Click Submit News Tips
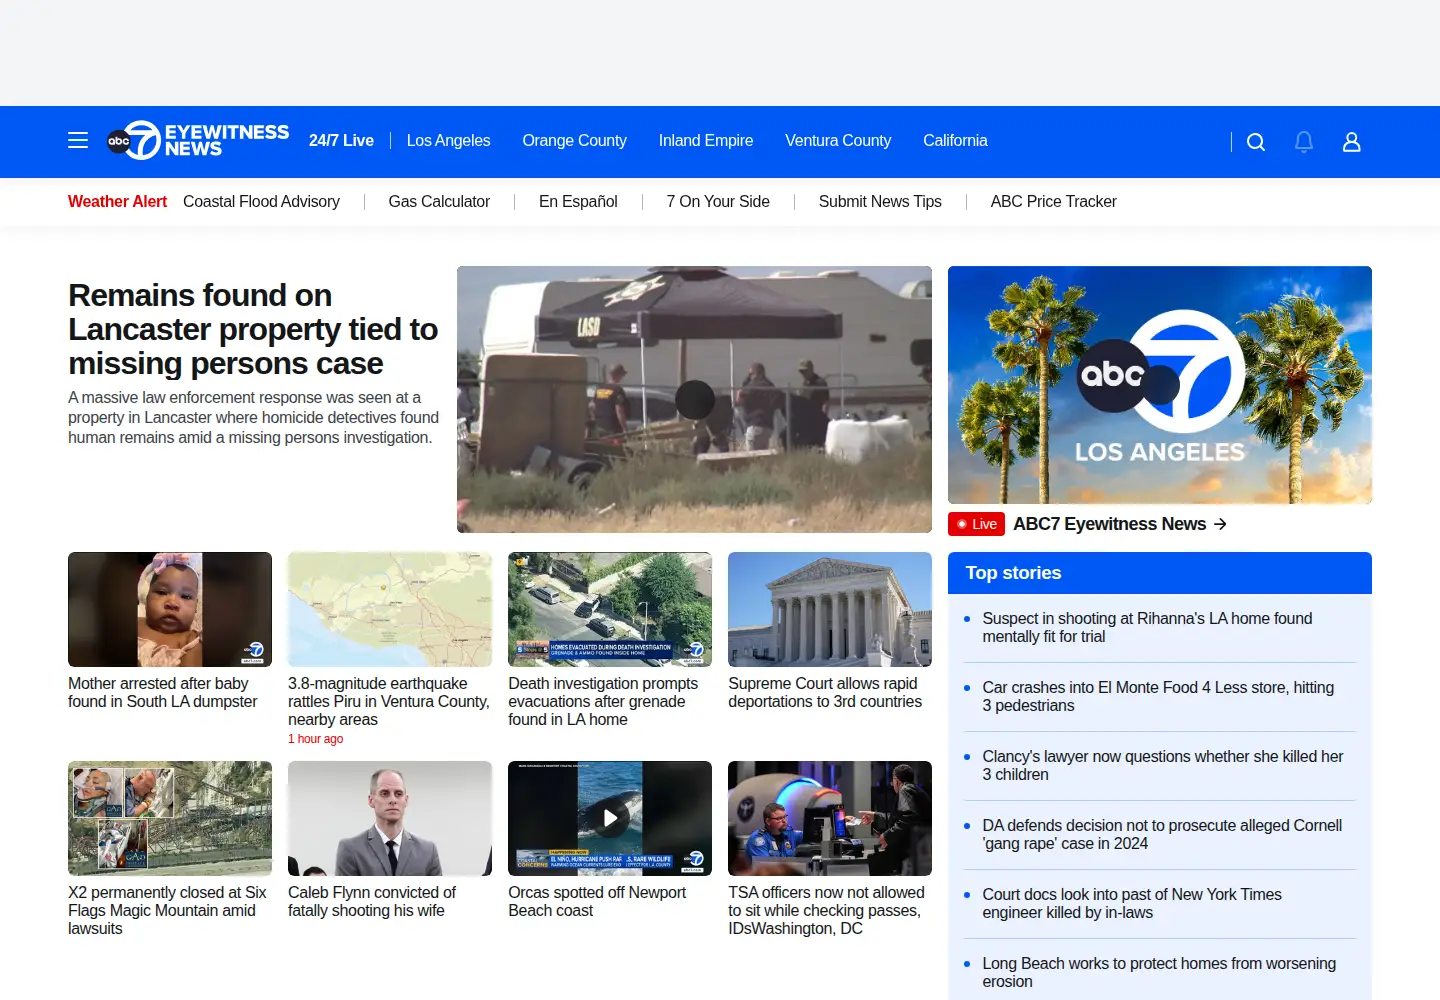 (x=880, y=202)
